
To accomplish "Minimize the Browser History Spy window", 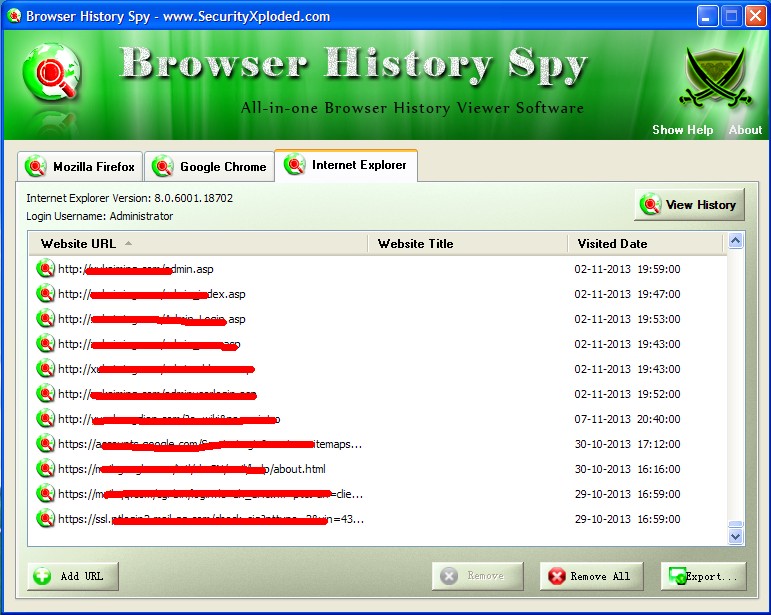I will click(707, 17).
